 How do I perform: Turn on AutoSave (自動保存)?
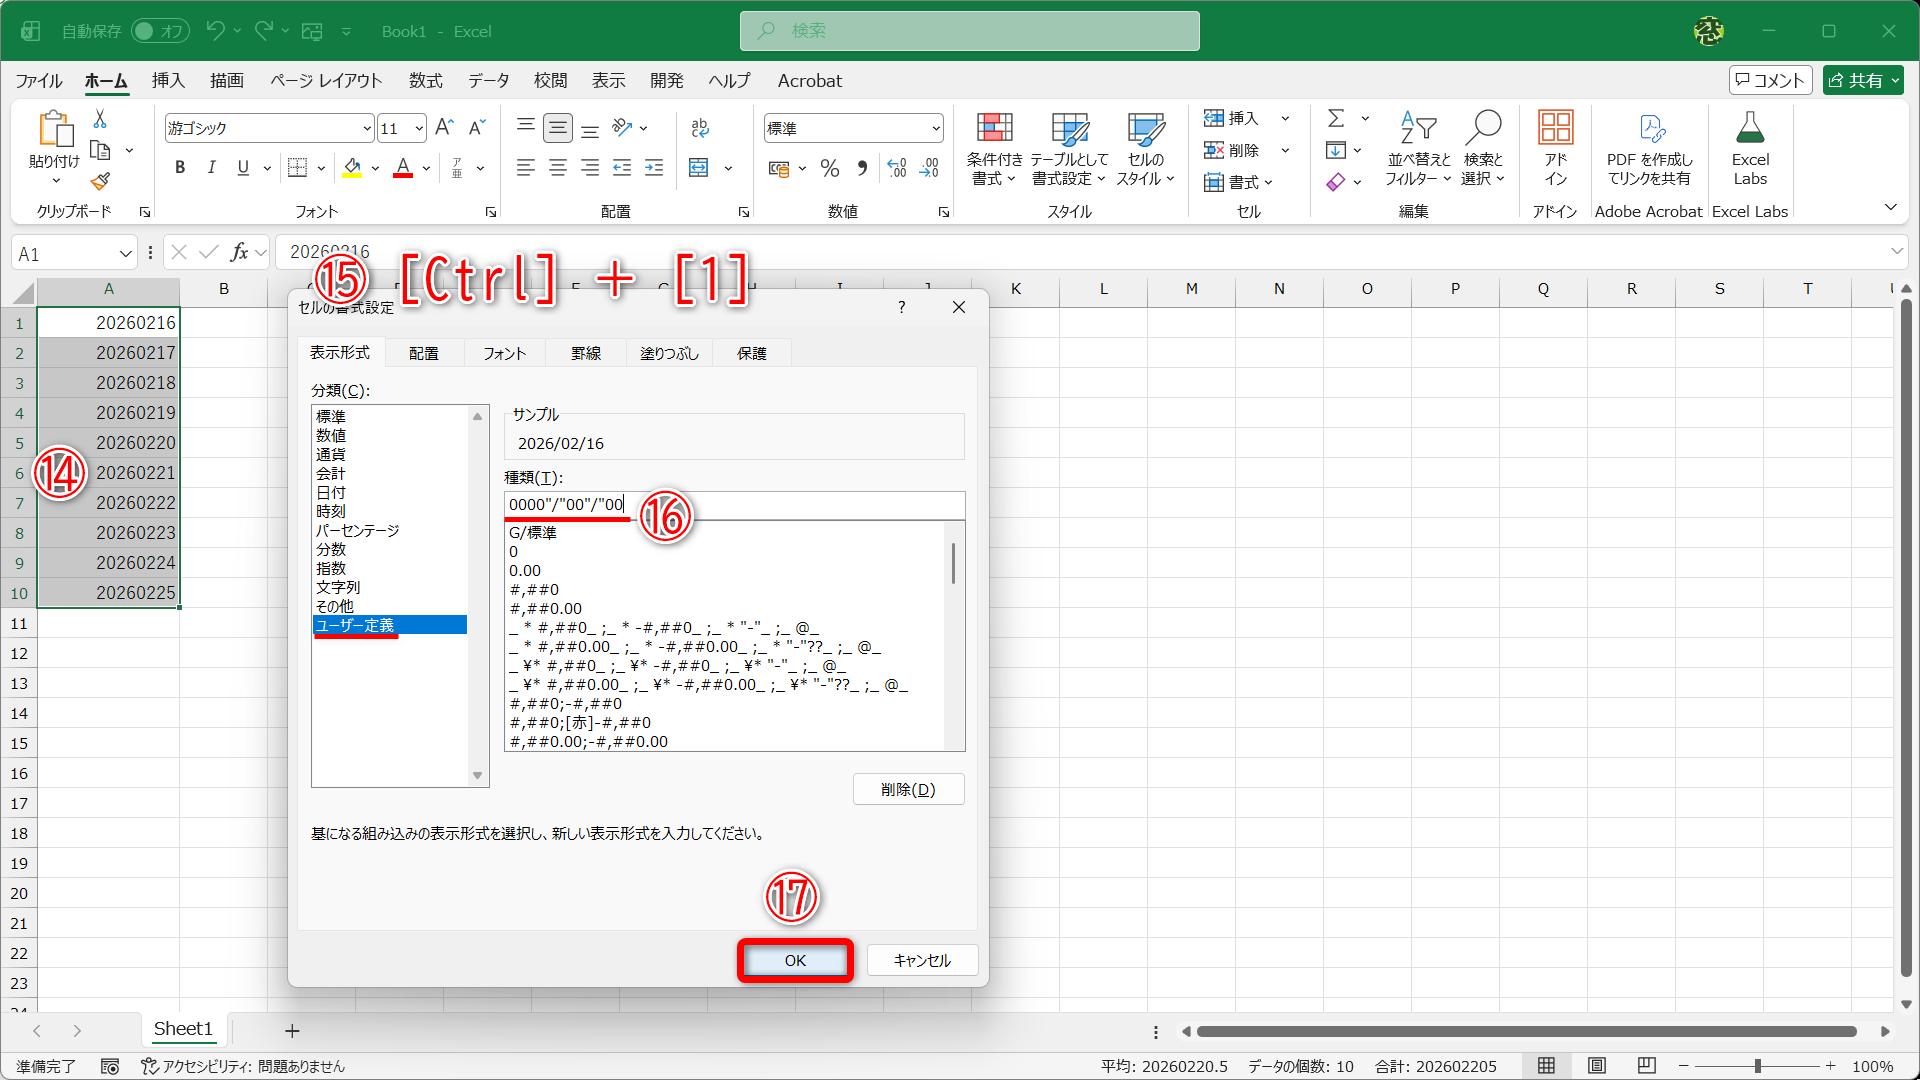coord(158,31)
